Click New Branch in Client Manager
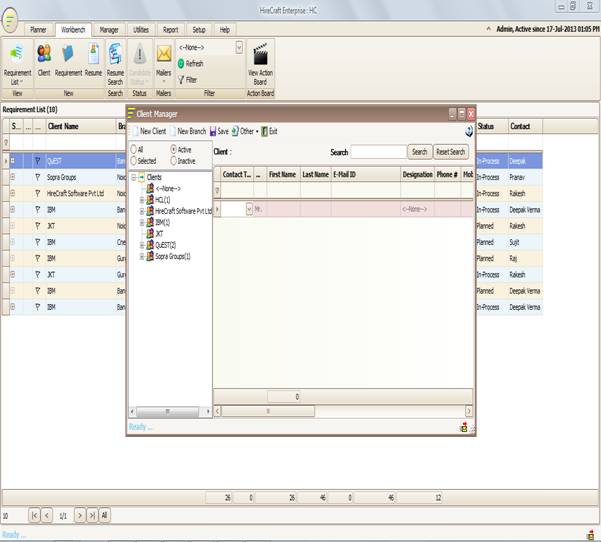The width and height of the screenshot is (601, 542). 188,131
